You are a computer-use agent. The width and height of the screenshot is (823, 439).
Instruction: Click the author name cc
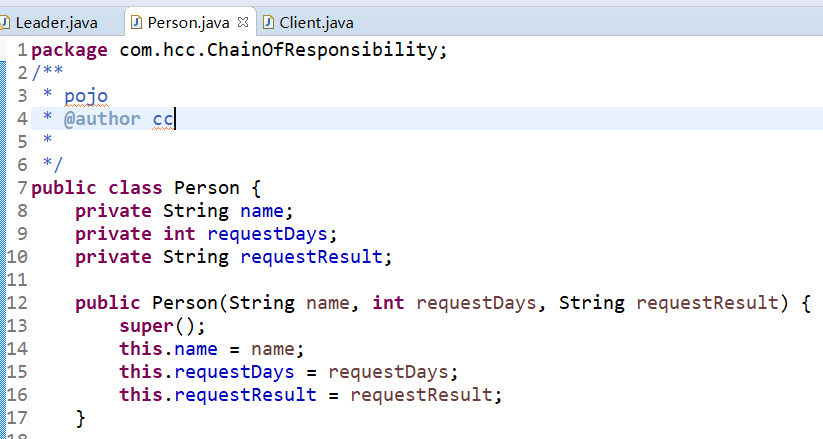coord(163,119)
